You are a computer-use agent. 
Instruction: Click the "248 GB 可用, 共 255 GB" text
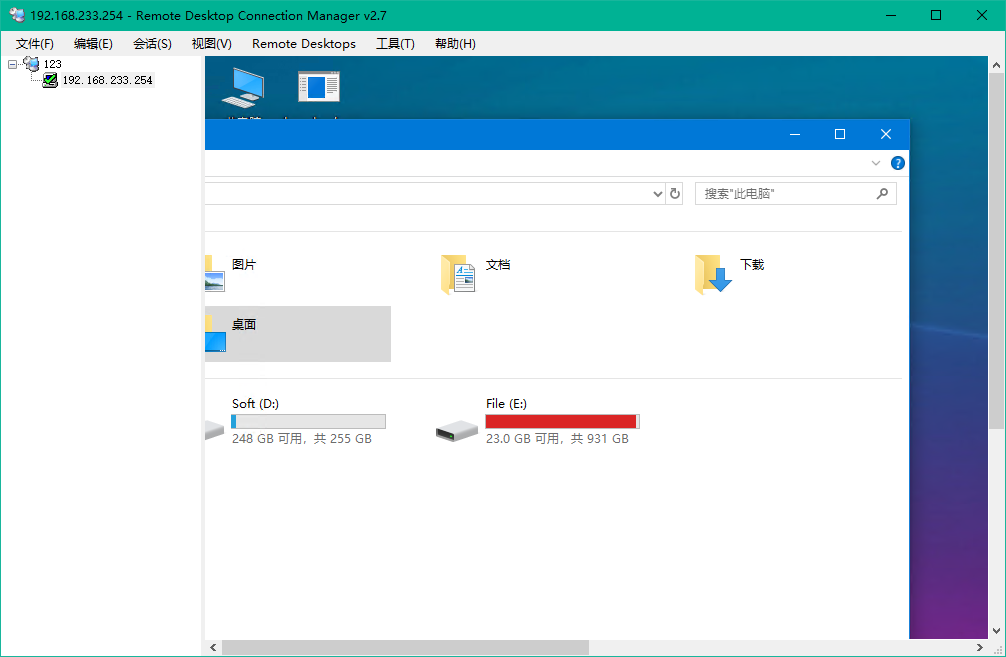302,439
